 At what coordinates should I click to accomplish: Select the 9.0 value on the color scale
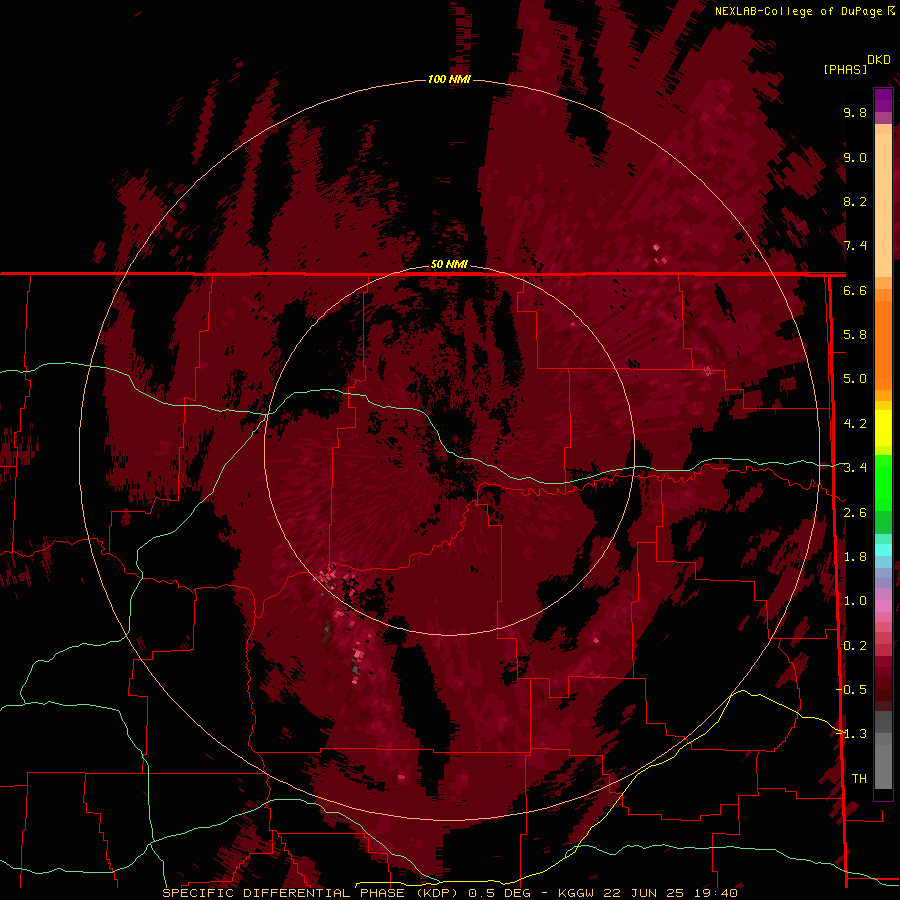(x=855, y=157)
